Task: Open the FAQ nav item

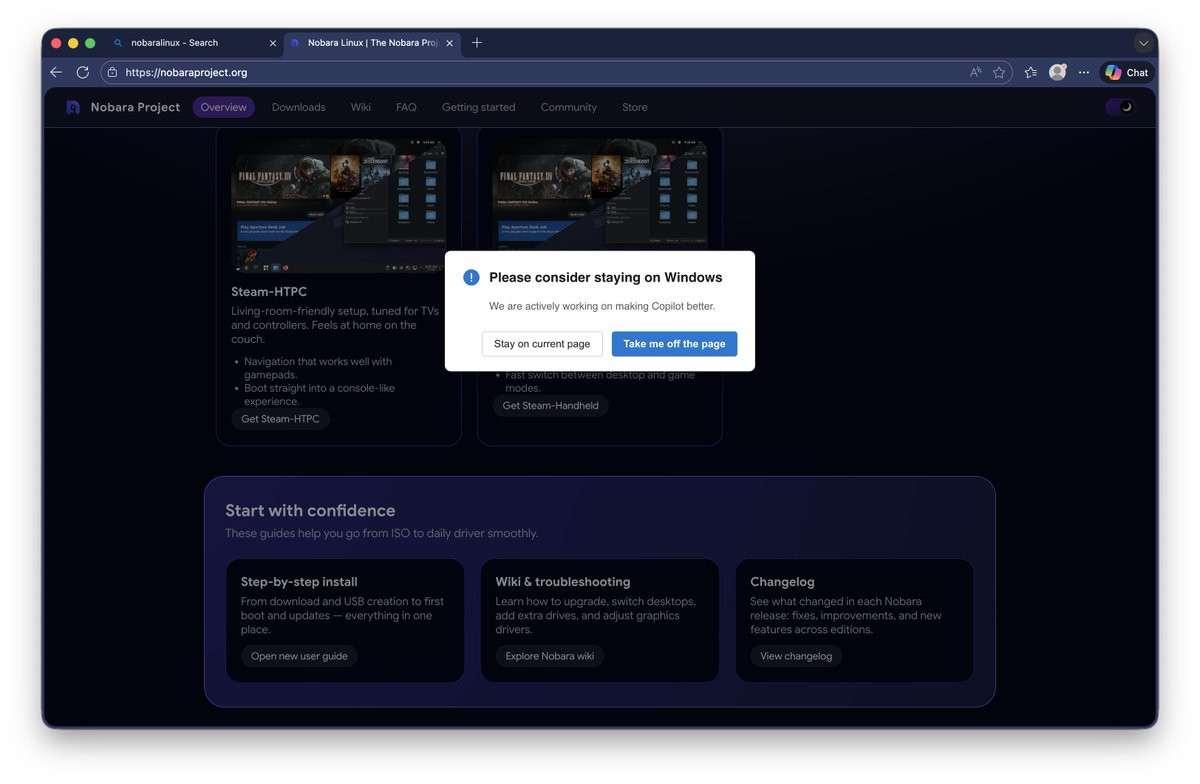Action: pyautogui.click(x=406, y=107)
